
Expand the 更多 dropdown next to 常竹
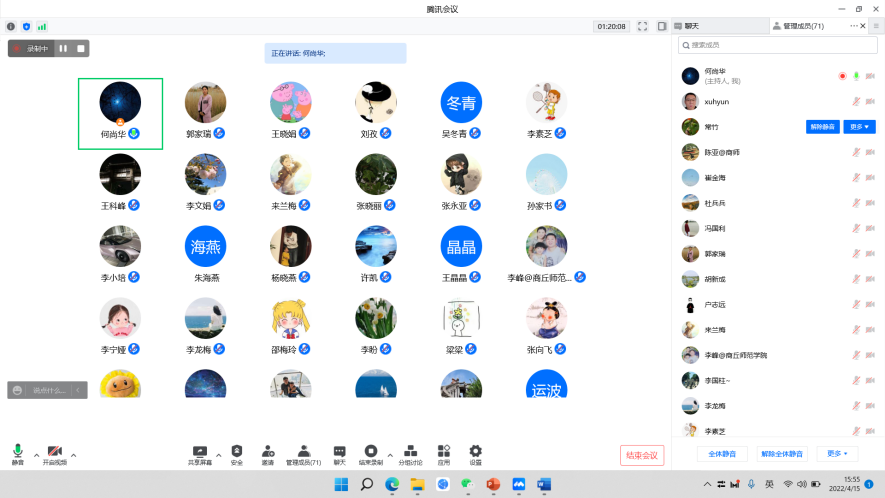[x=860, y=127]
